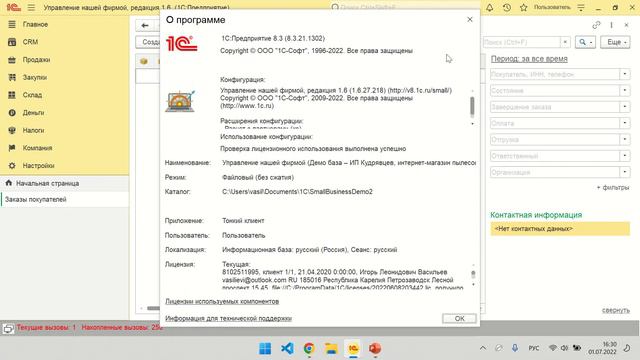This screenshot has height=360, width=640.
Task: Open the Закупки section
Action: coord(34,77)
